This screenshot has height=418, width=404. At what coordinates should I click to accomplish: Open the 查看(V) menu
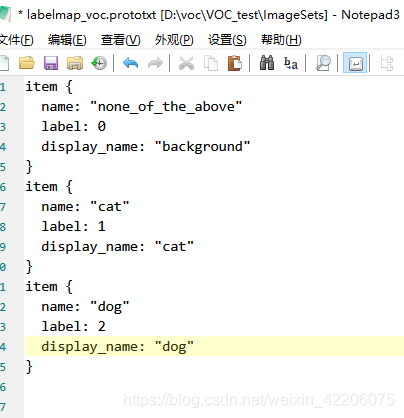click(x=121, y=40)
